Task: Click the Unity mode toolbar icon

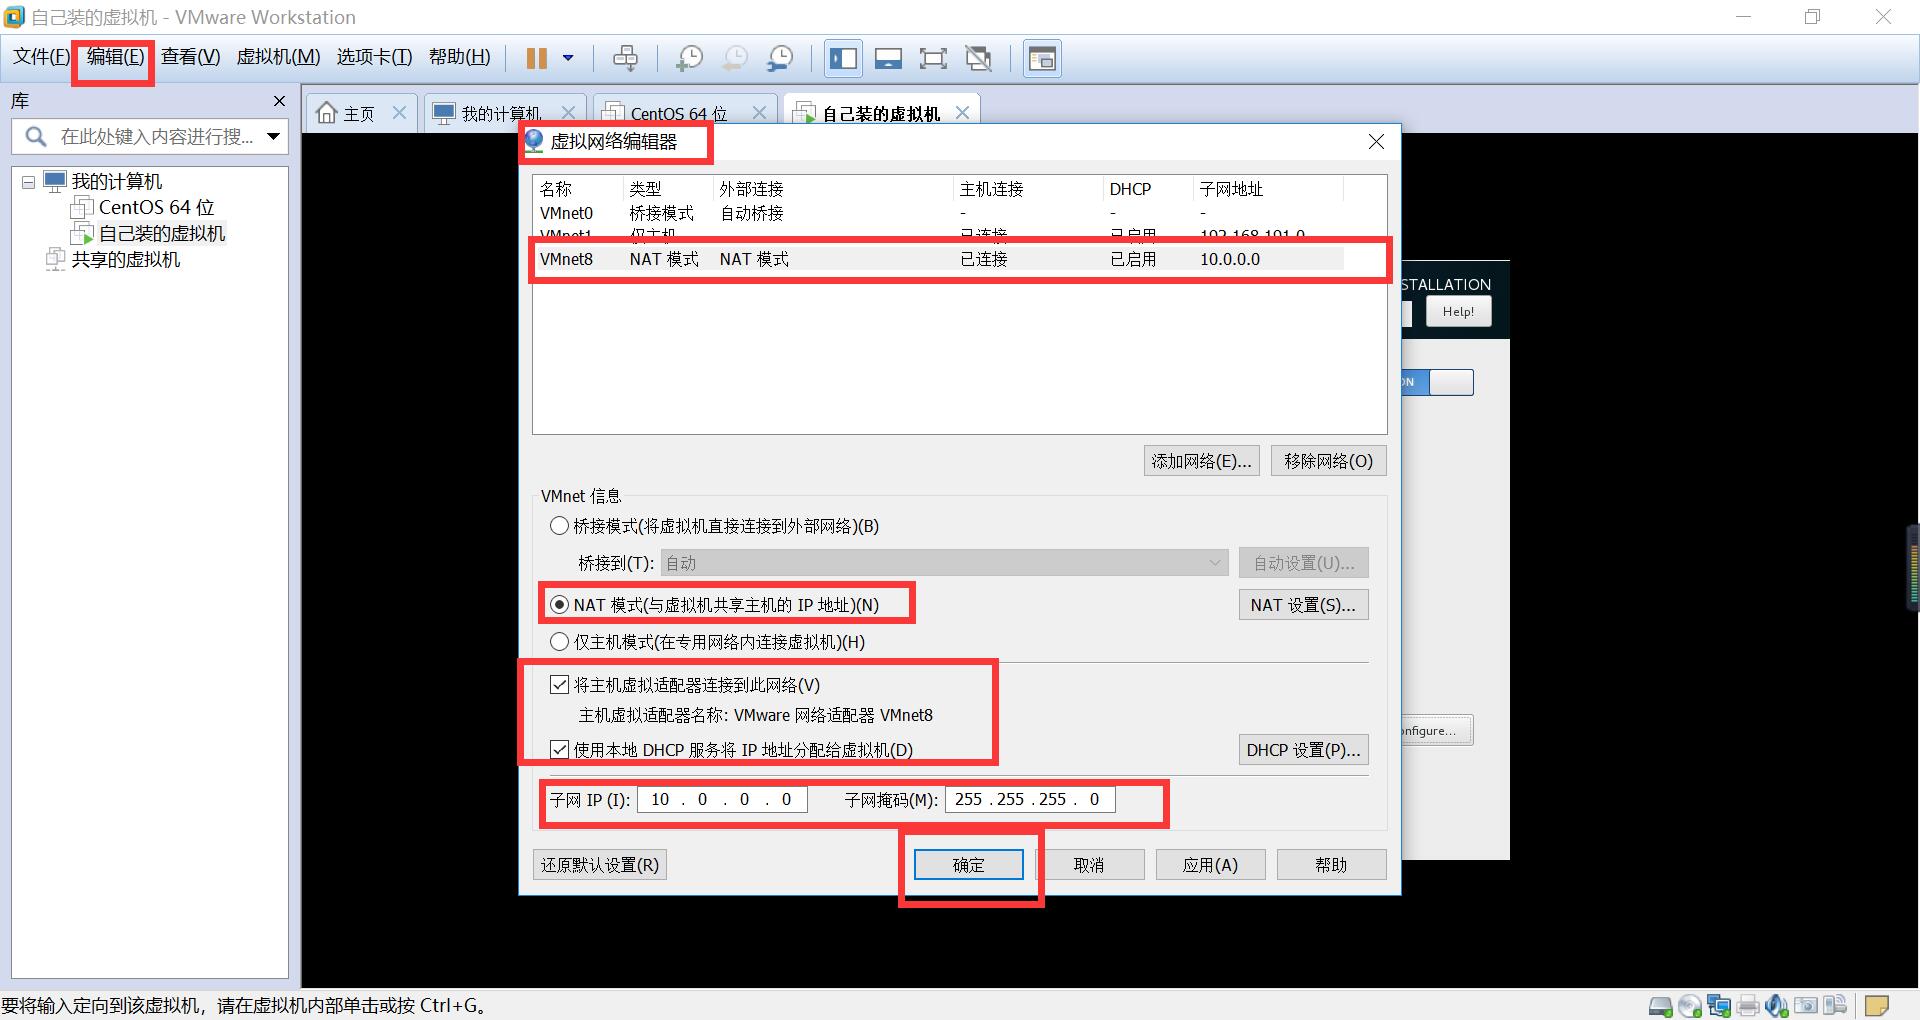Action: pyautogui.click(x=978, y=58)
